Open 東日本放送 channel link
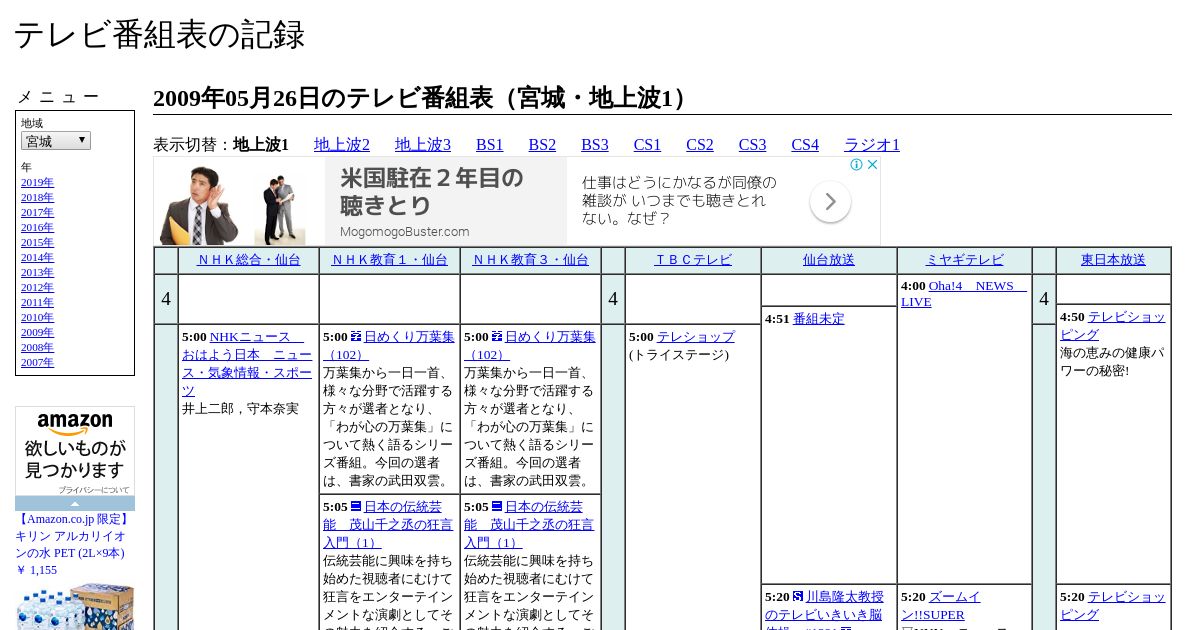1200x630 pixels. click(1113, 260)
